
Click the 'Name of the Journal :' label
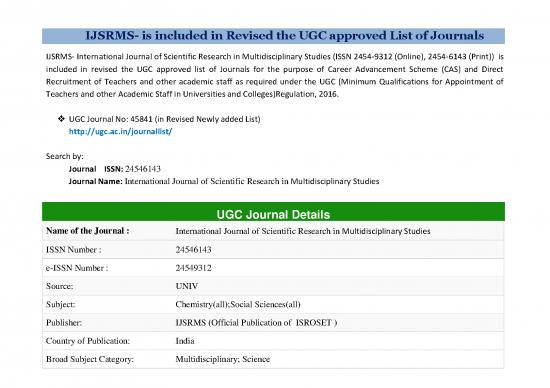[88, 231]
